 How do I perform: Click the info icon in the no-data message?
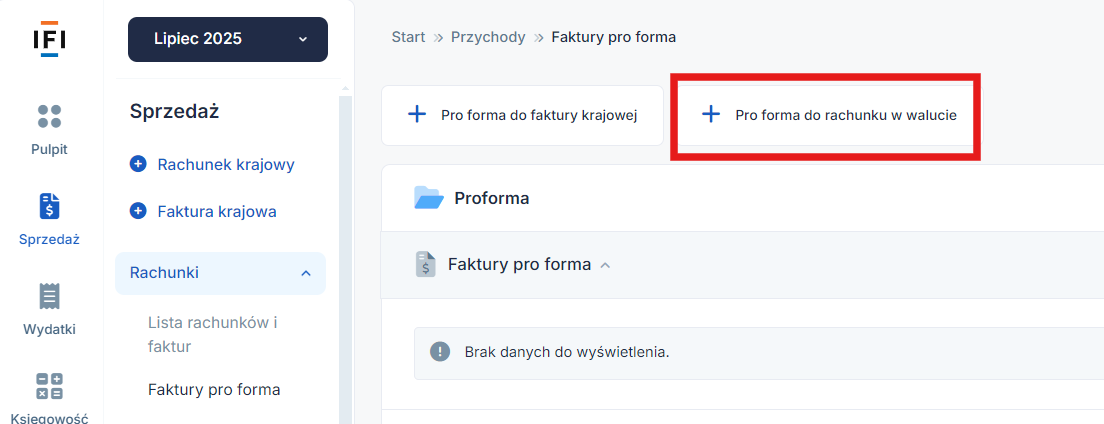pyautogui.click(x=440, y=351)
